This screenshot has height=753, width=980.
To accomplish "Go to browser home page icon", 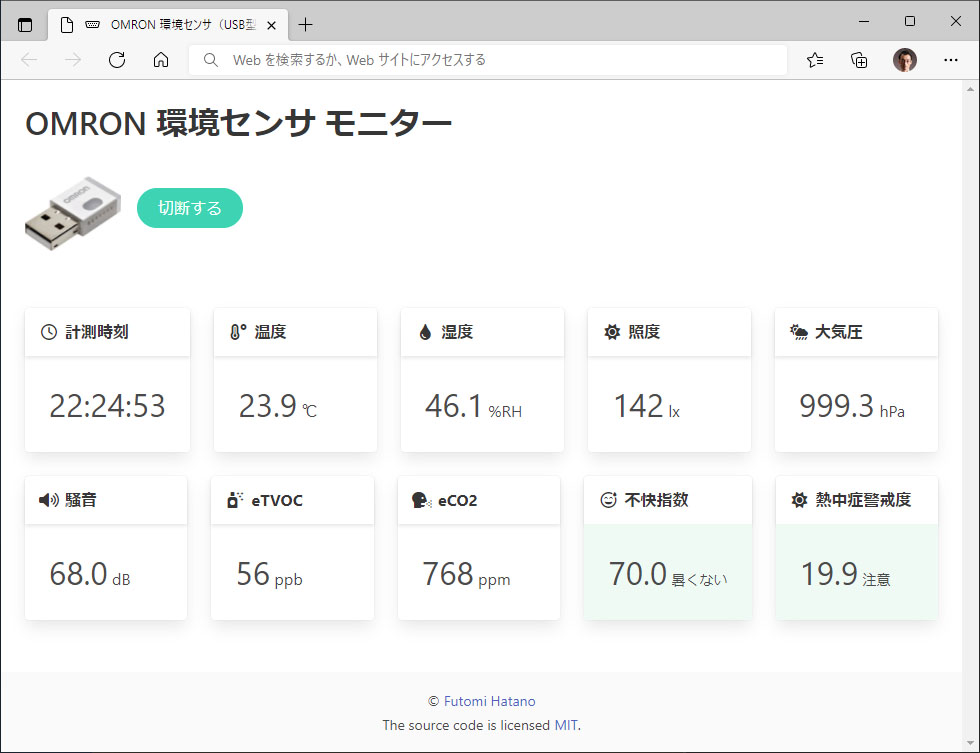I will (161, 60).
